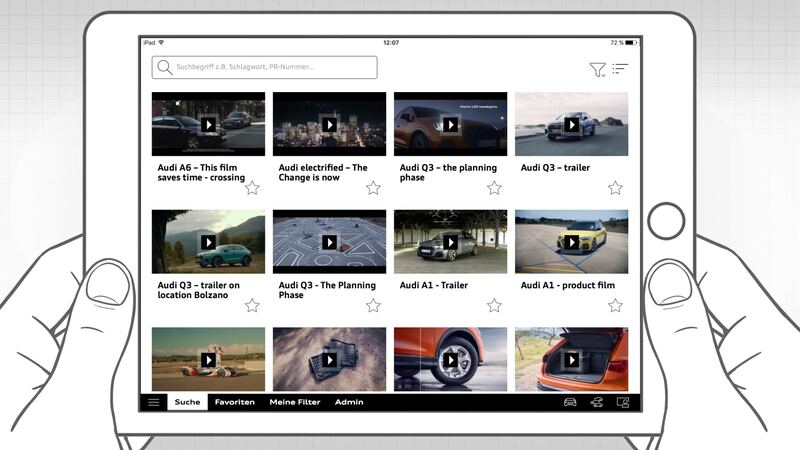Click the iPad home button
The image size is (800, 450).
click(x=666, y=220)
